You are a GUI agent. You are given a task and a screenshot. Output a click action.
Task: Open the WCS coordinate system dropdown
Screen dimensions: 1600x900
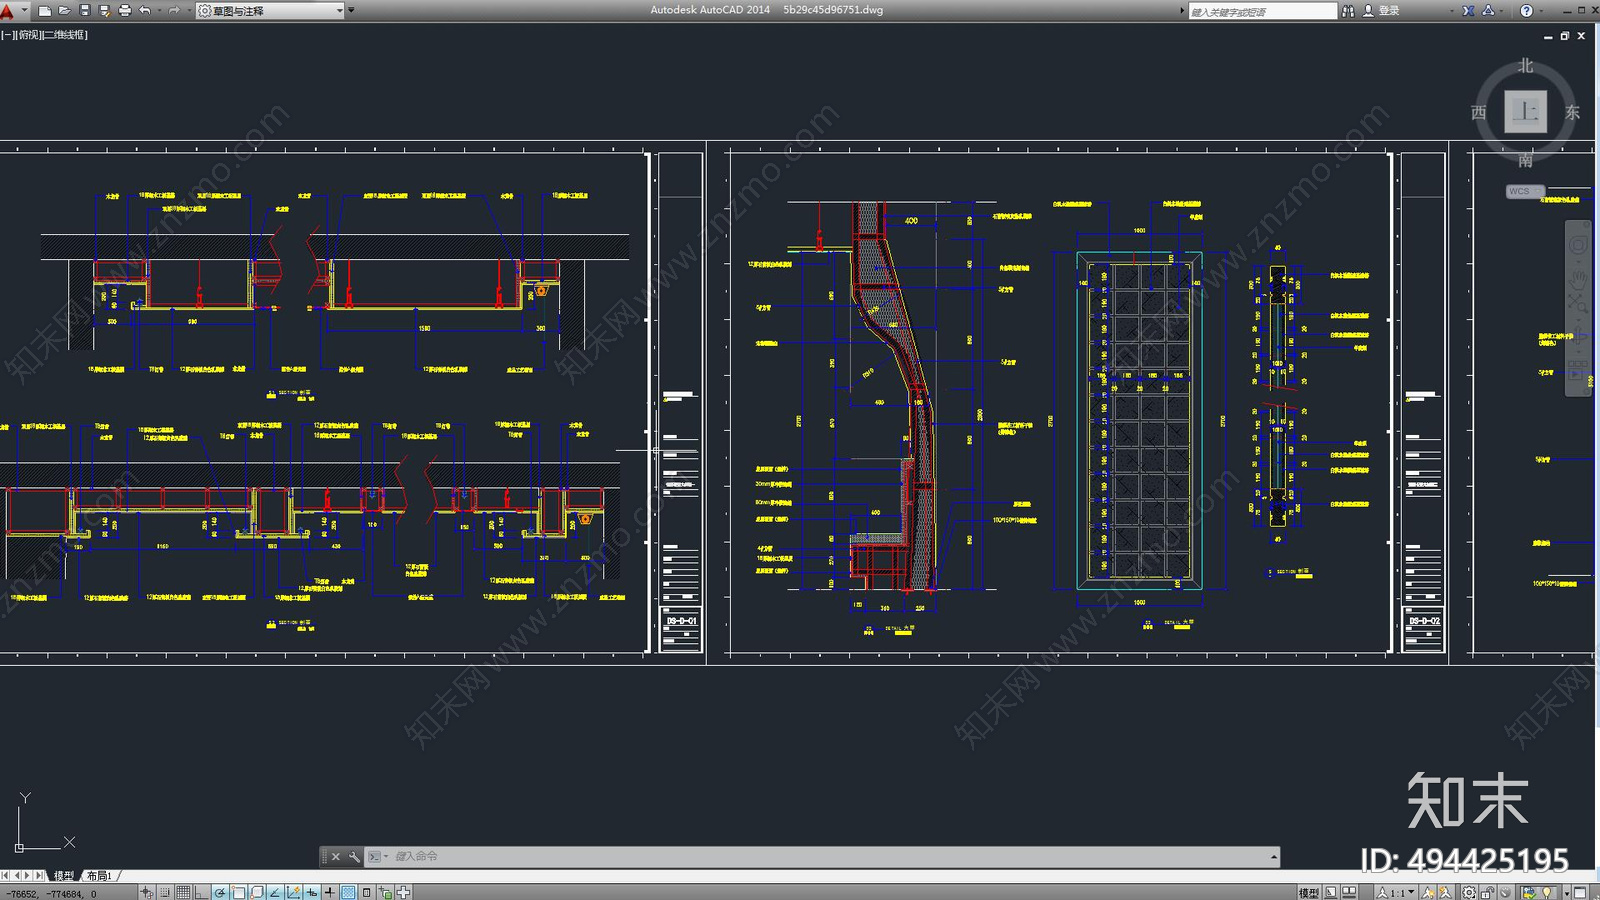click(x=1525, y=191)
